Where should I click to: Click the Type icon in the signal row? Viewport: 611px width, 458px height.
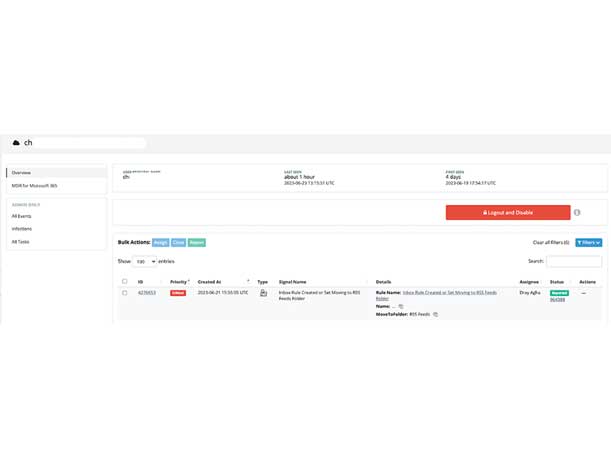point(263,293)
